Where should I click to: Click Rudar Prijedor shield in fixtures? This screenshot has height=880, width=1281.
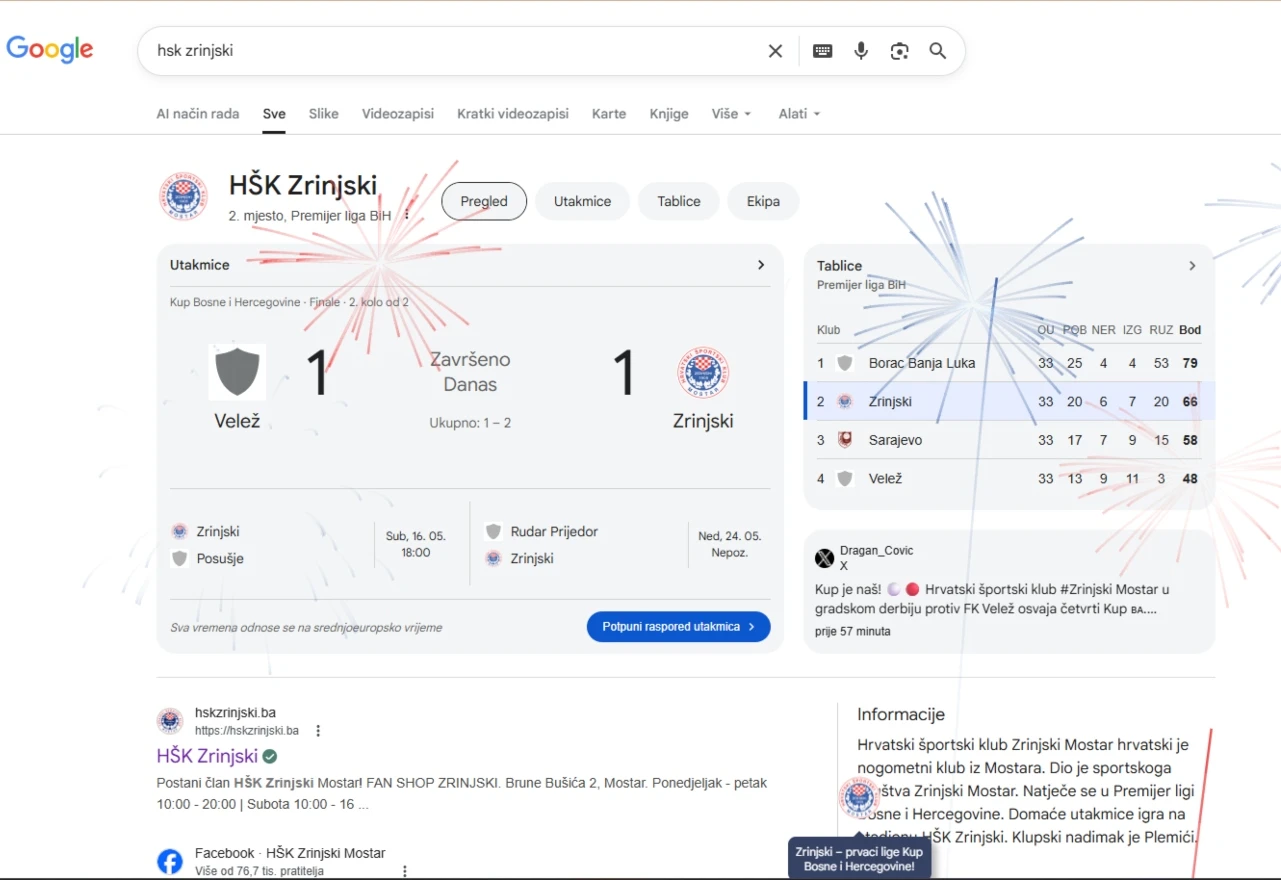[x=493, y=531]
